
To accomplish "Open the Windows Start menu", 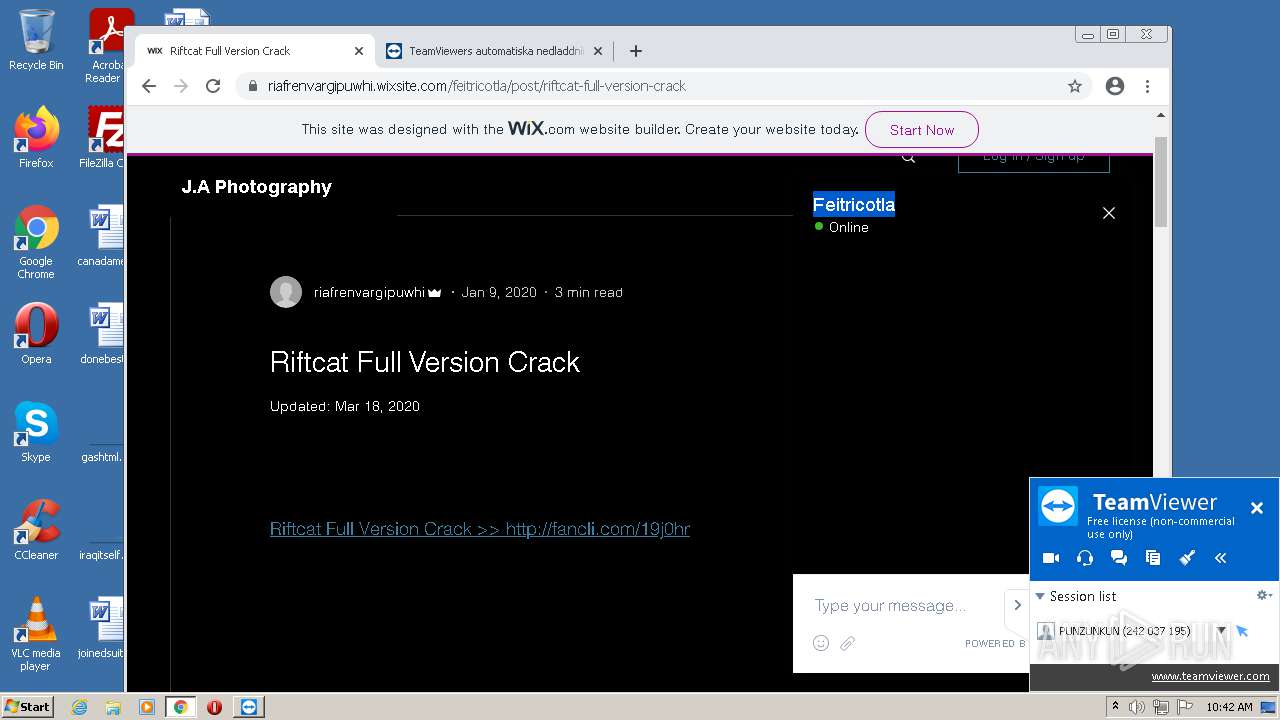I will (x=27, y=706).
